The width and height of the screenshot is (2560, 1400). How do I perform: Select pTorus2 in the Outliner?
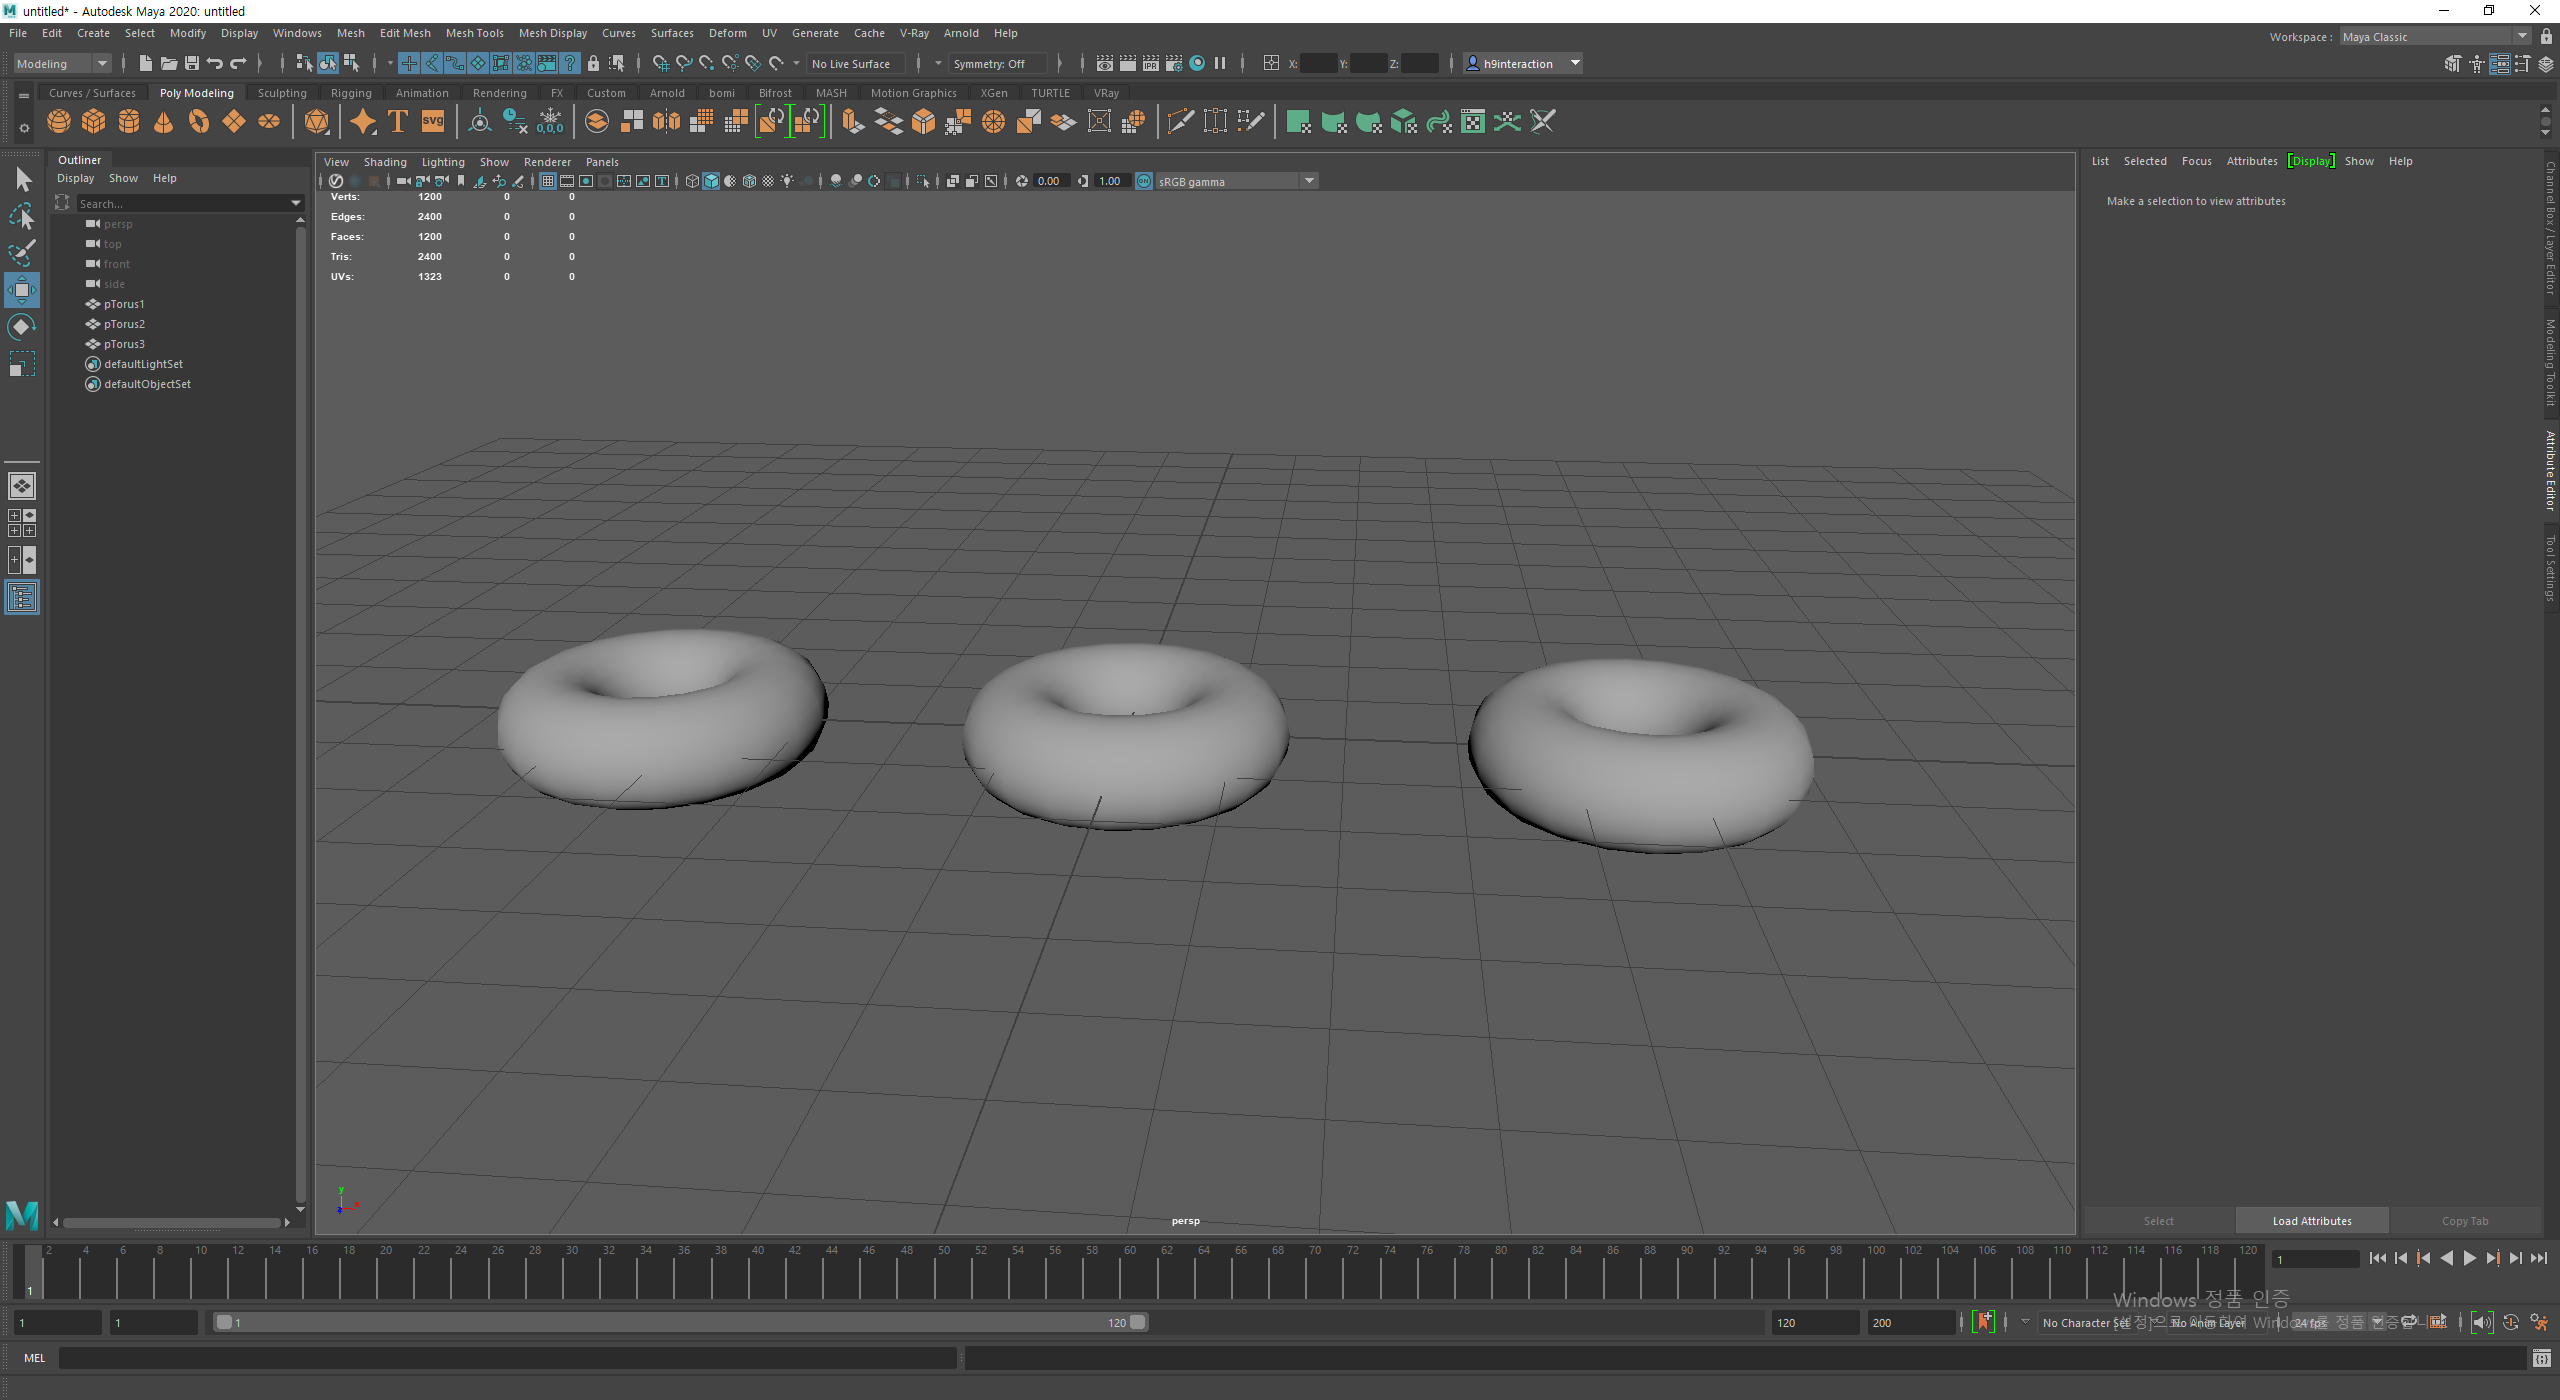pyautogui.click(x=124, y=324)
